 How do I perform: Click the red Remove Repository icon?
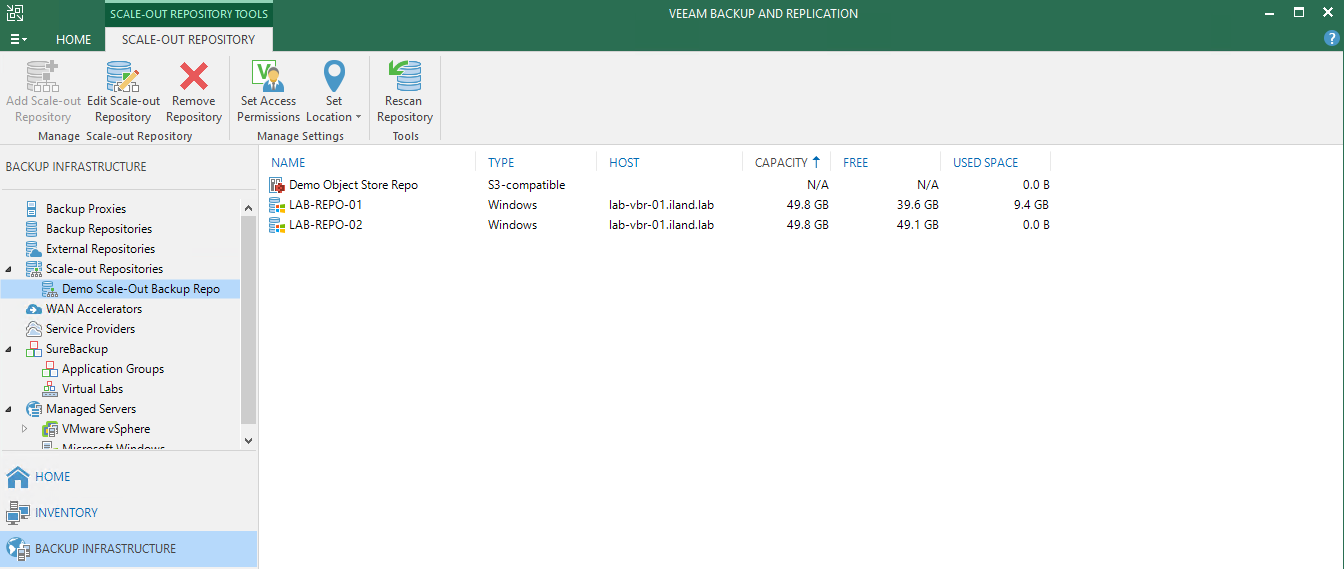click(193, 77)
